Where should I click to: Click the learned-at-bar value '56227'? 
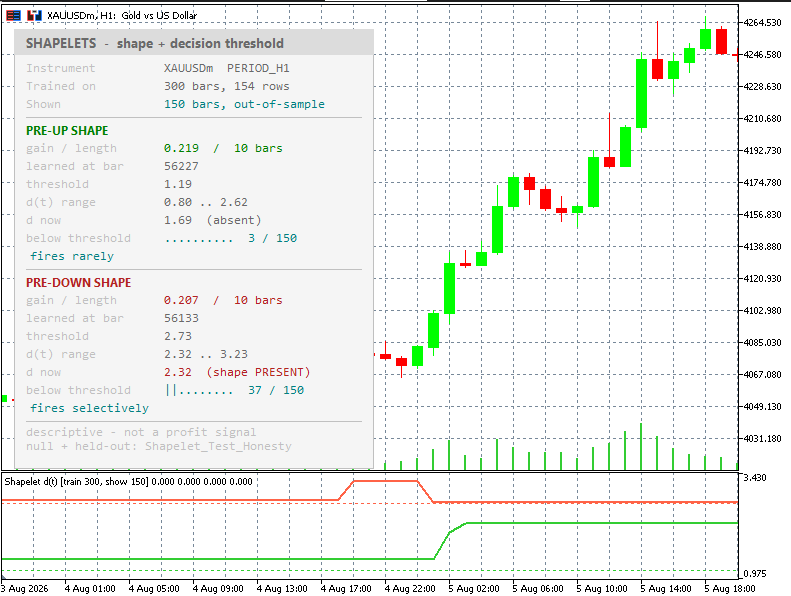[x=181, y=167]
